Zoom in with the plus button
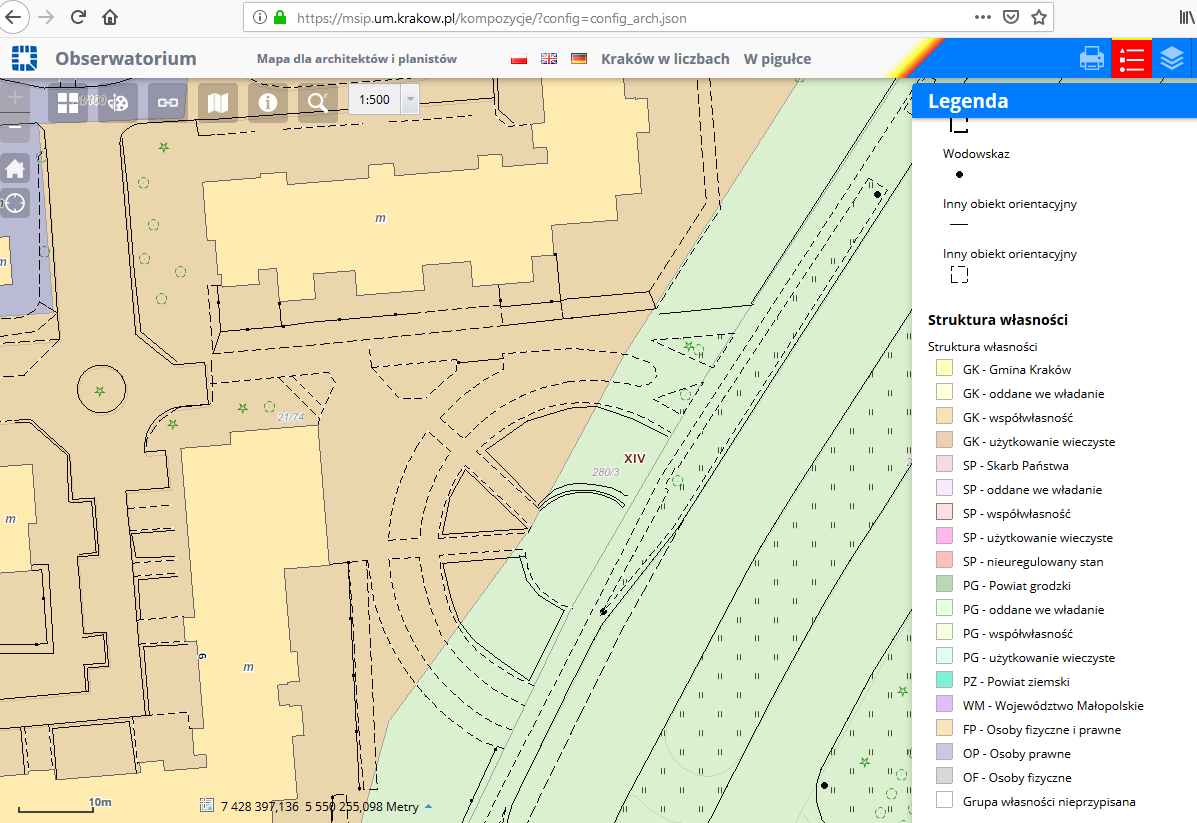 tap(15, 97)
